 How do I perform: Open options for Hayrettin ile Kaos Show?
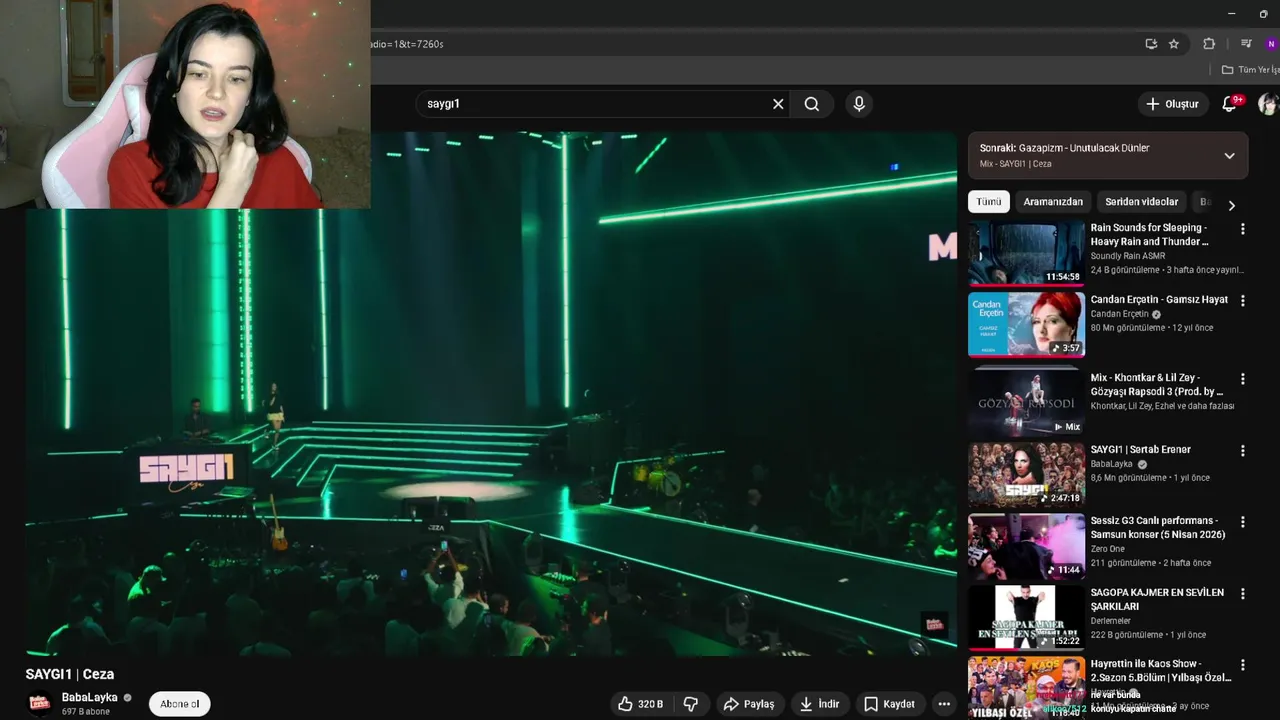coord(1243,665)
